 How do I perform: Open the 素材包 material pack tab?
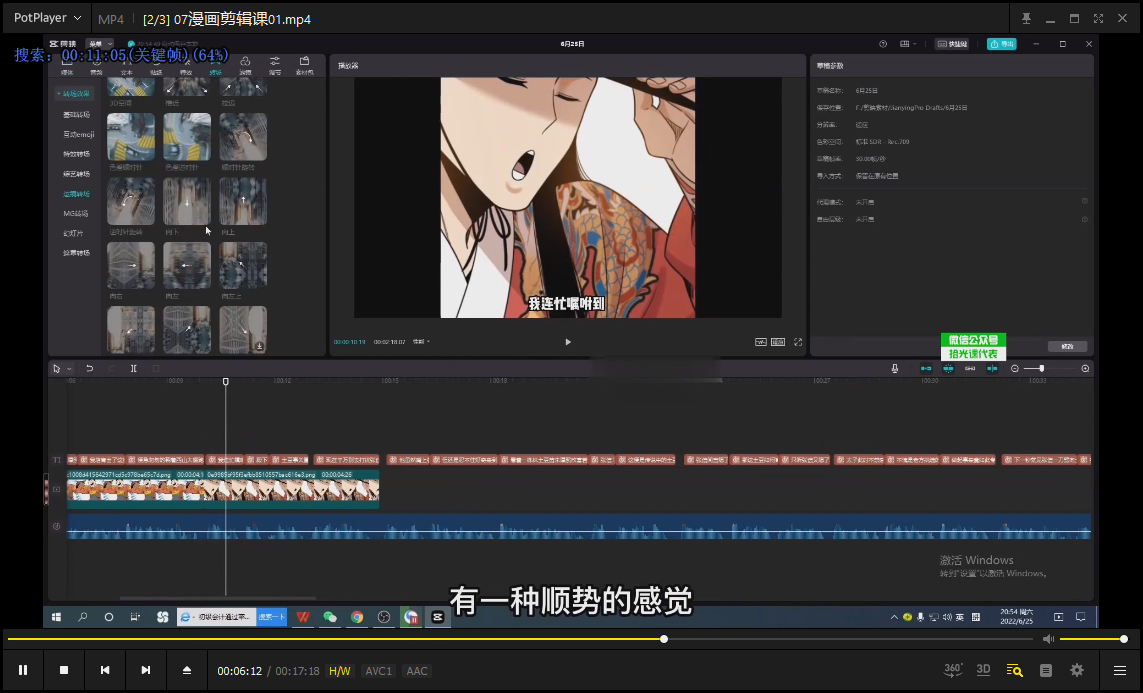305,65
